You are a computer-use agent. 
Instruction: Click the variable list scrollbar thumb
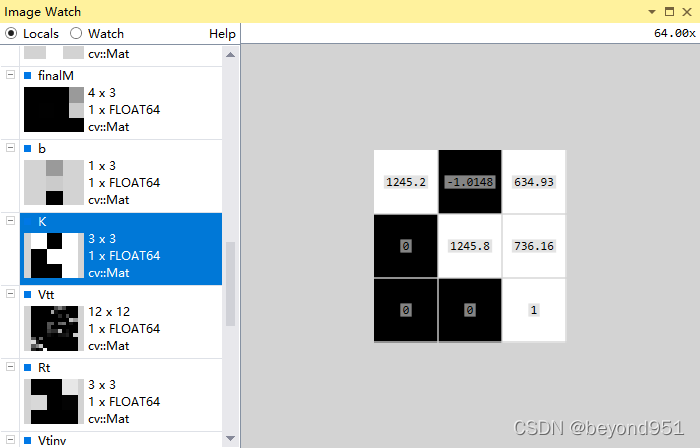pyautogui.click(x=230, y=284)
